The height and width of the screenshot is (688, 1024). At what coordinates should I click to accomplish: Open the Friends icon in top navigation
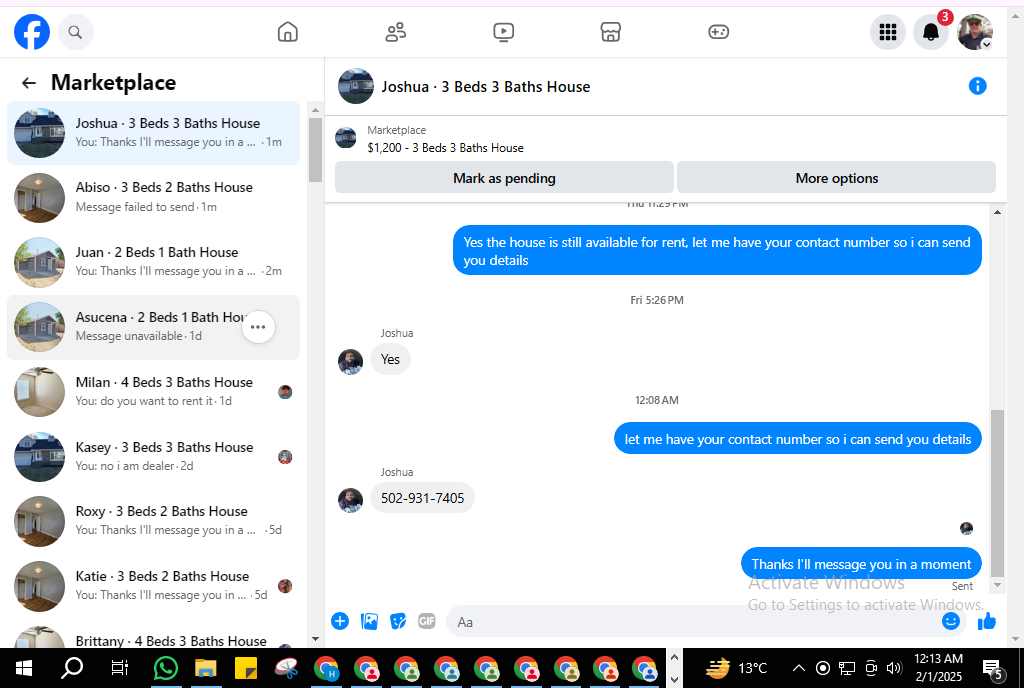pyautogui.click(x=395, y=32)
